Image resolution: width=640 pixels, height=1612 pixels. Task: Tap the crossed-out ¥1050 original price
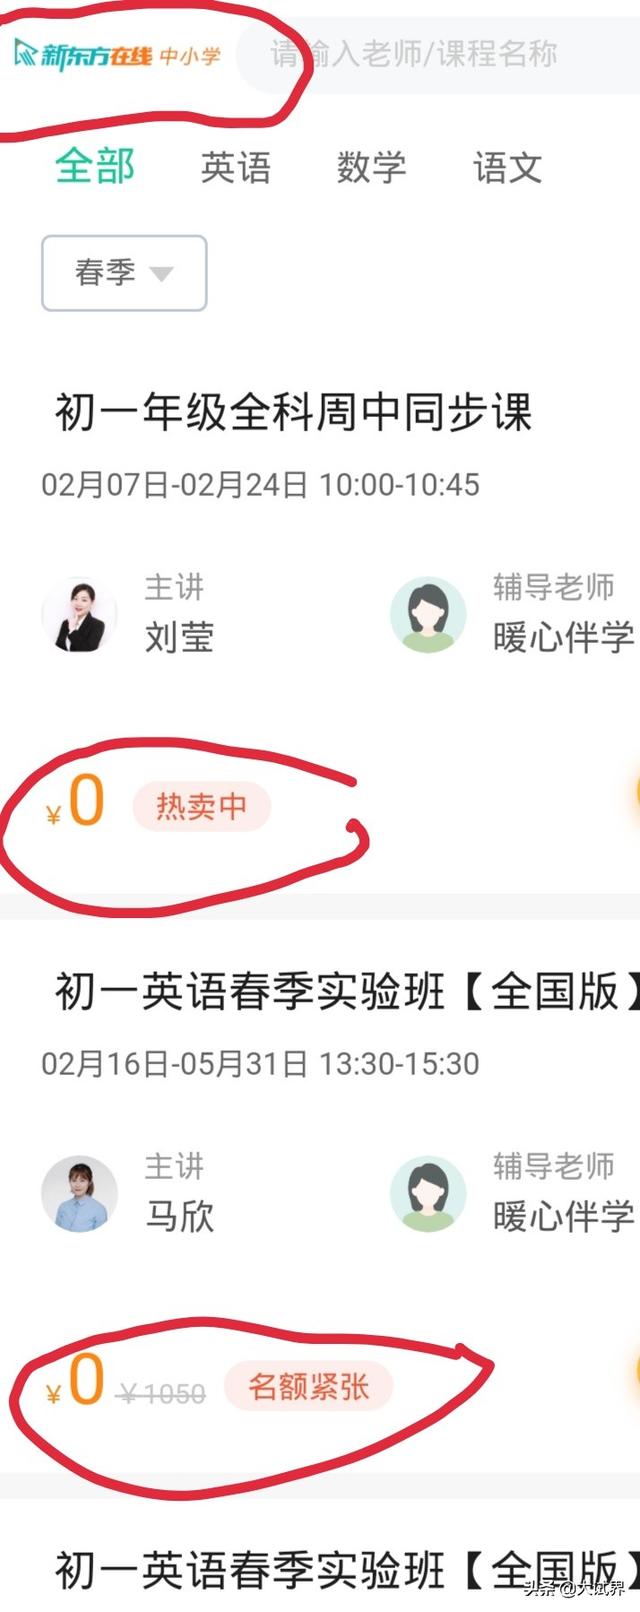click(x=162, y=1393)
